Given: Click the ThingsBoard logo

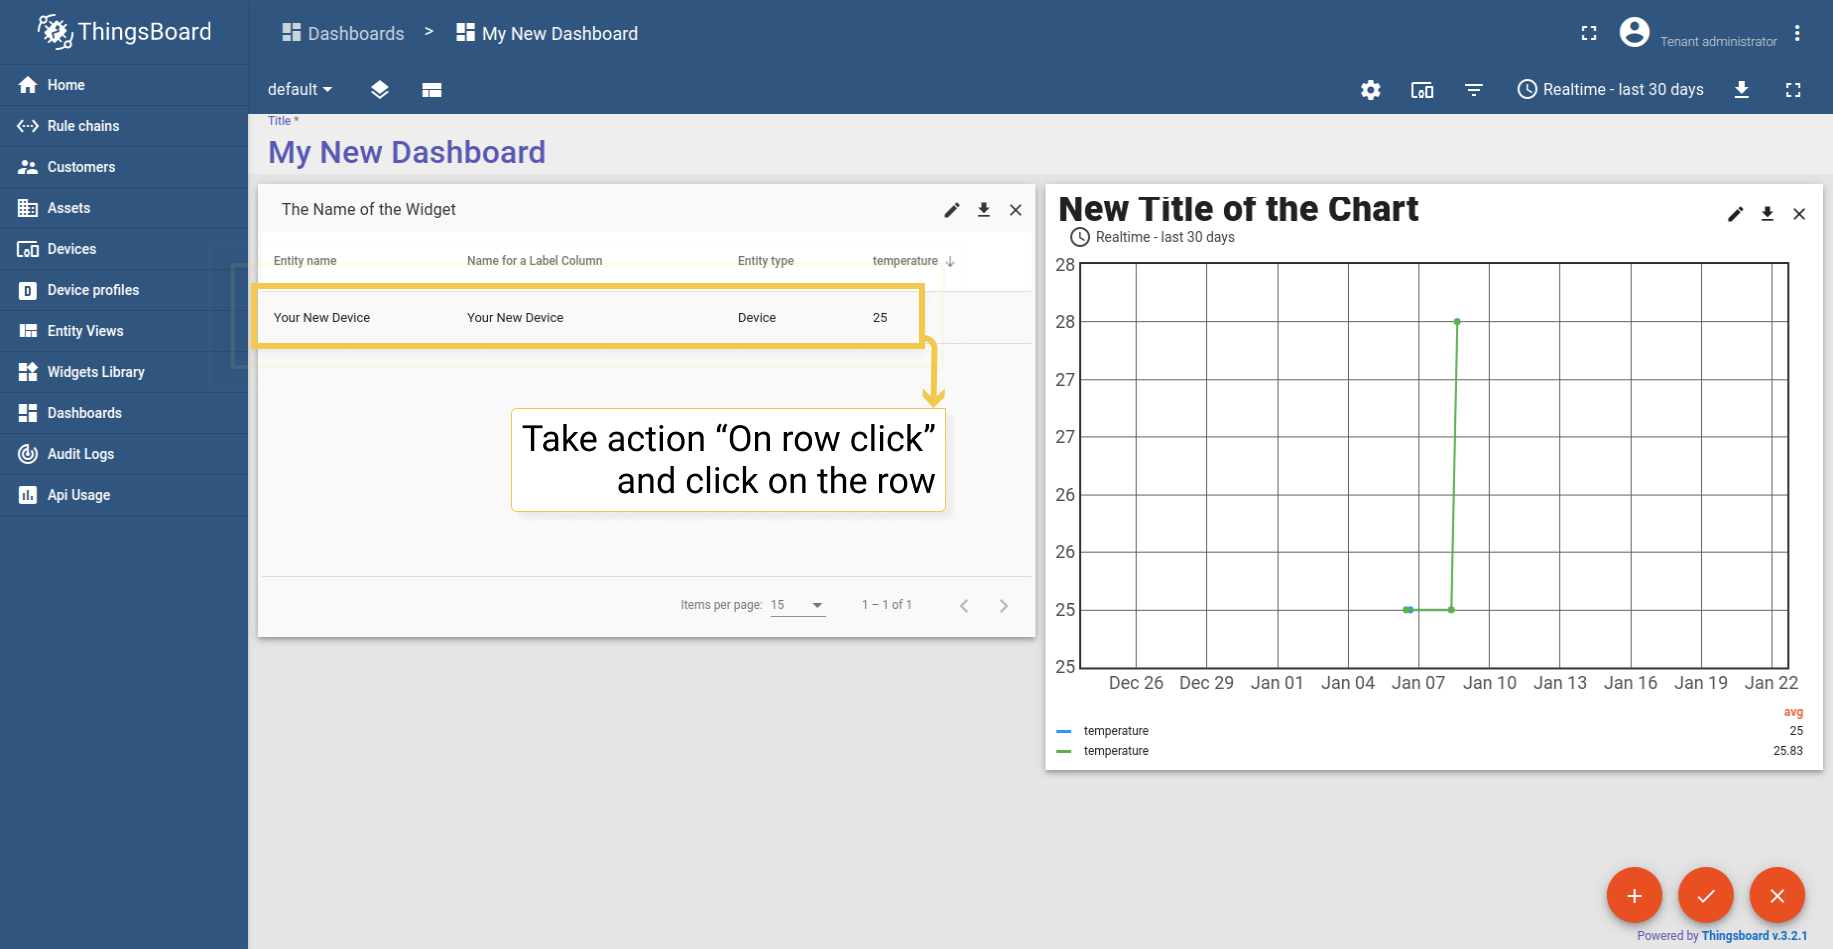Looking at the screenshot, I should click(x=124, y=32).
